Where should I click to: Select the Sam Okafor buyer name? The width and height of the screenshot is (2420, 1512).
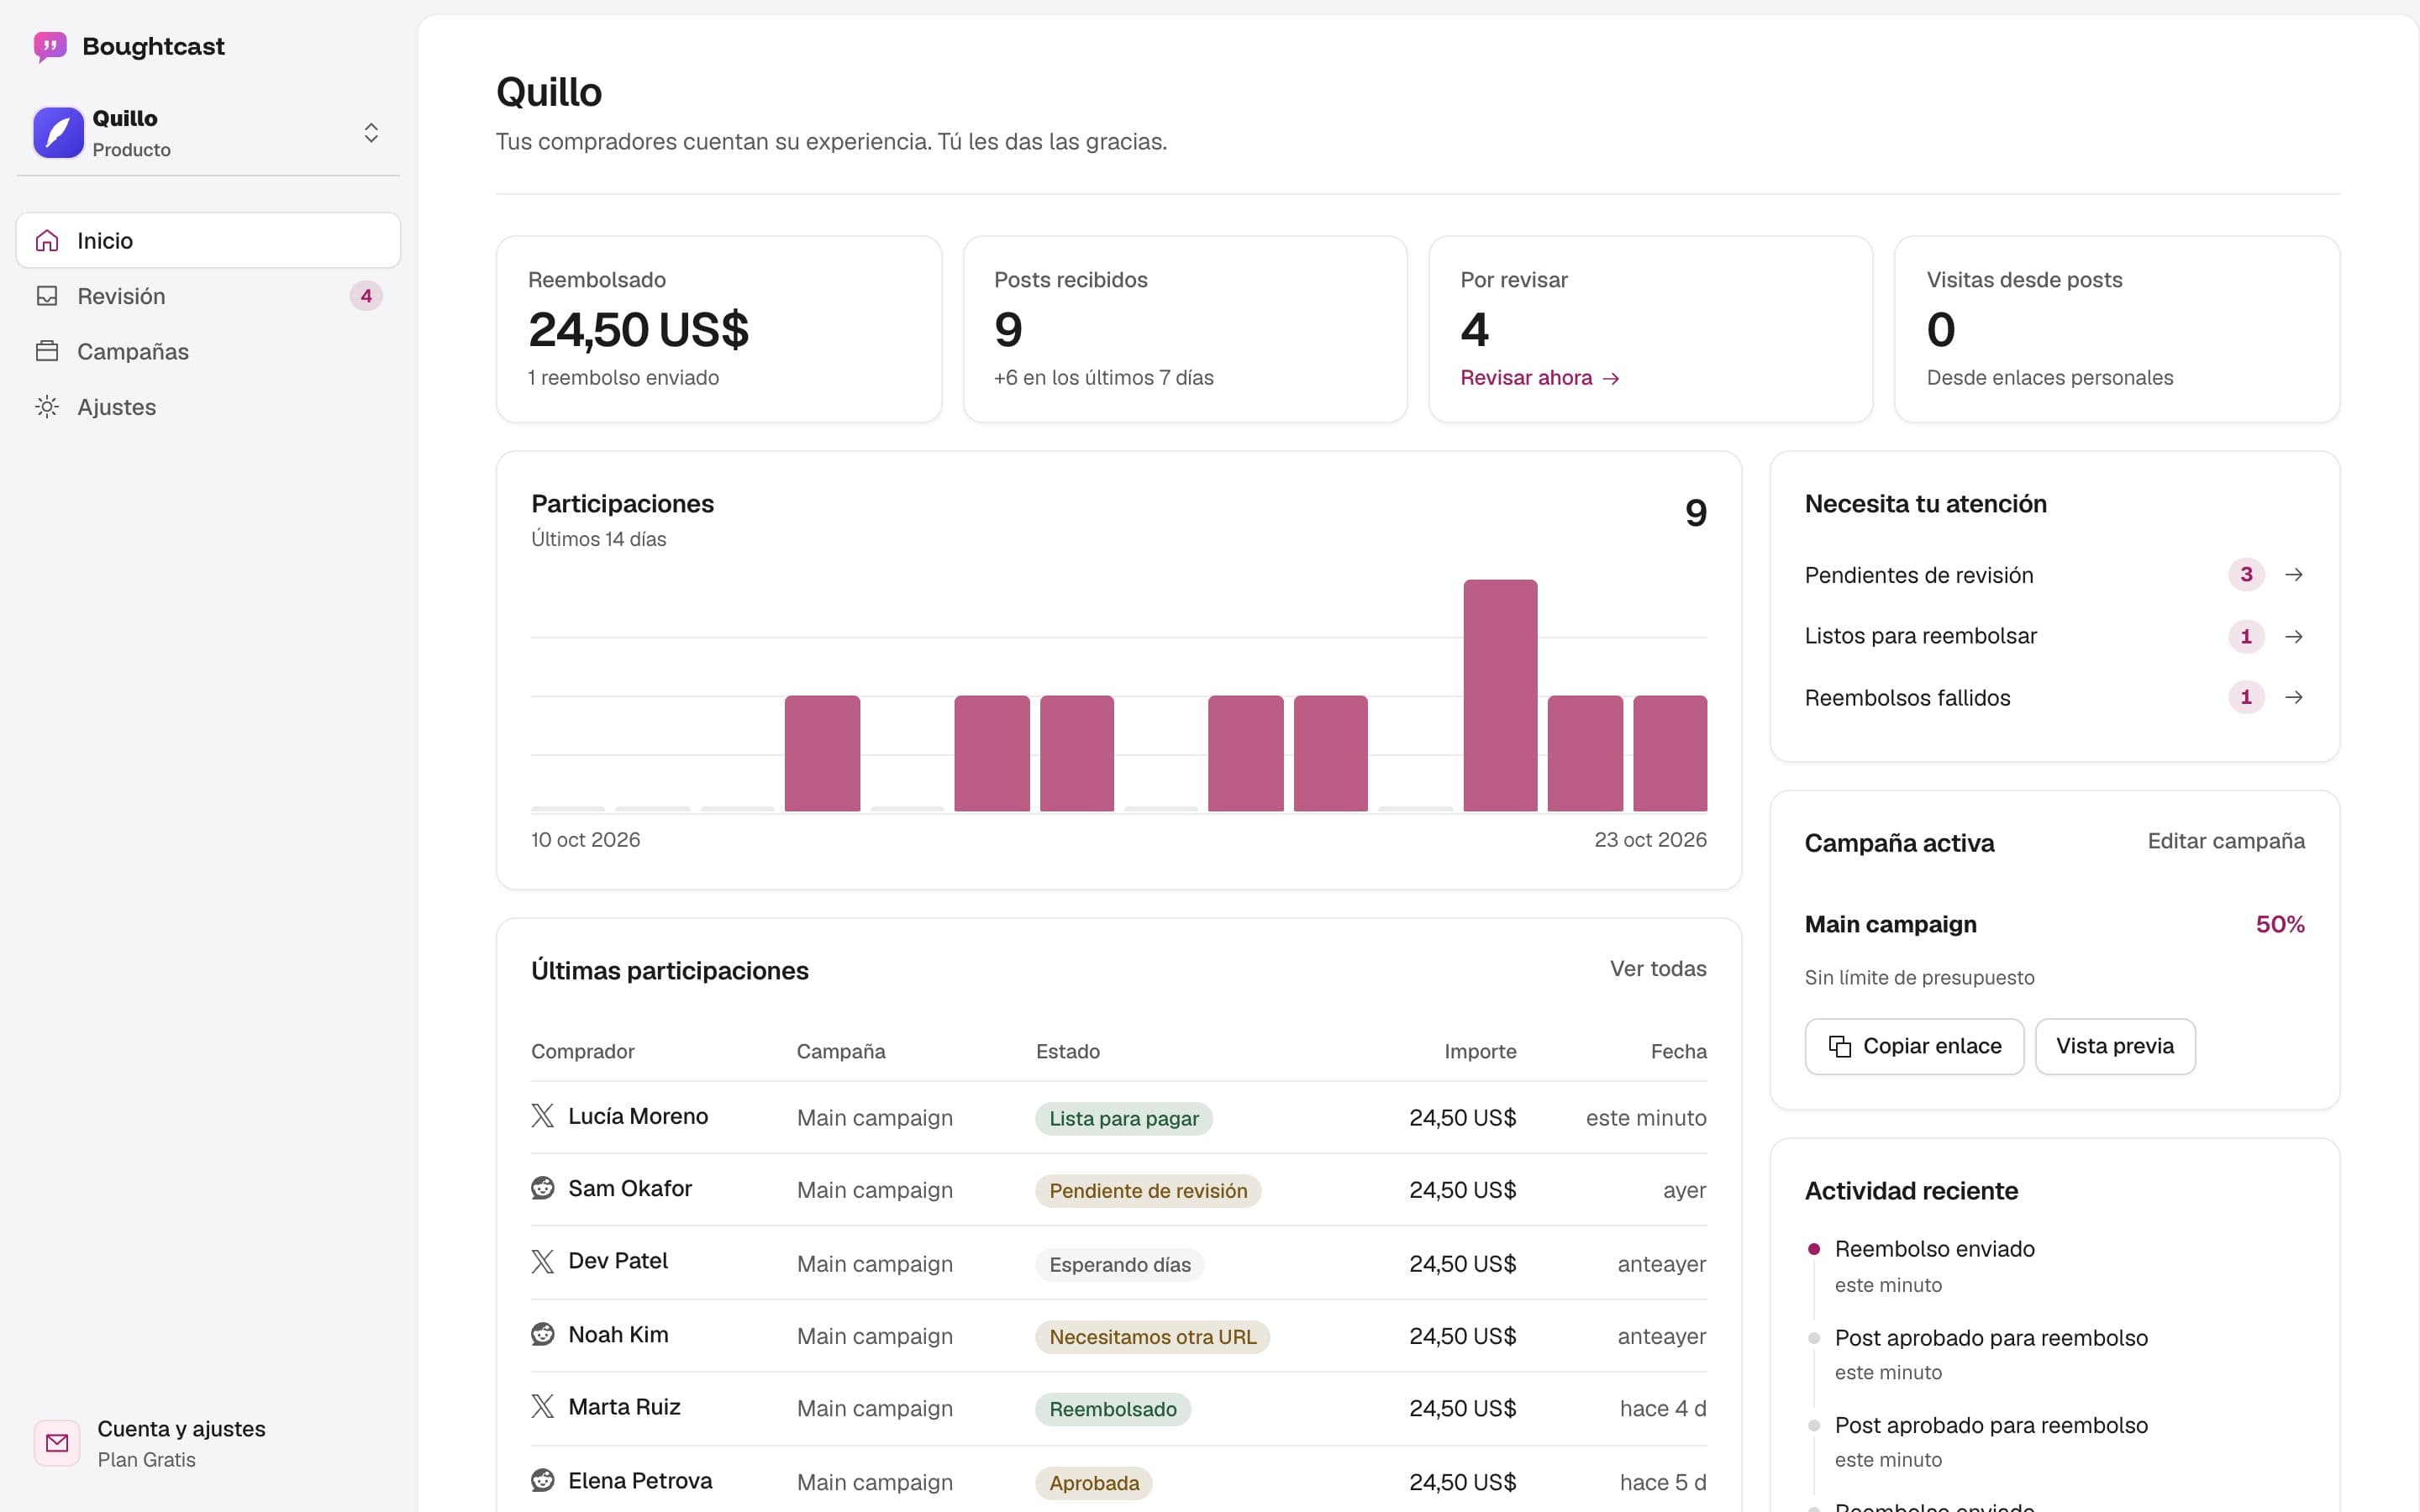630,1188
